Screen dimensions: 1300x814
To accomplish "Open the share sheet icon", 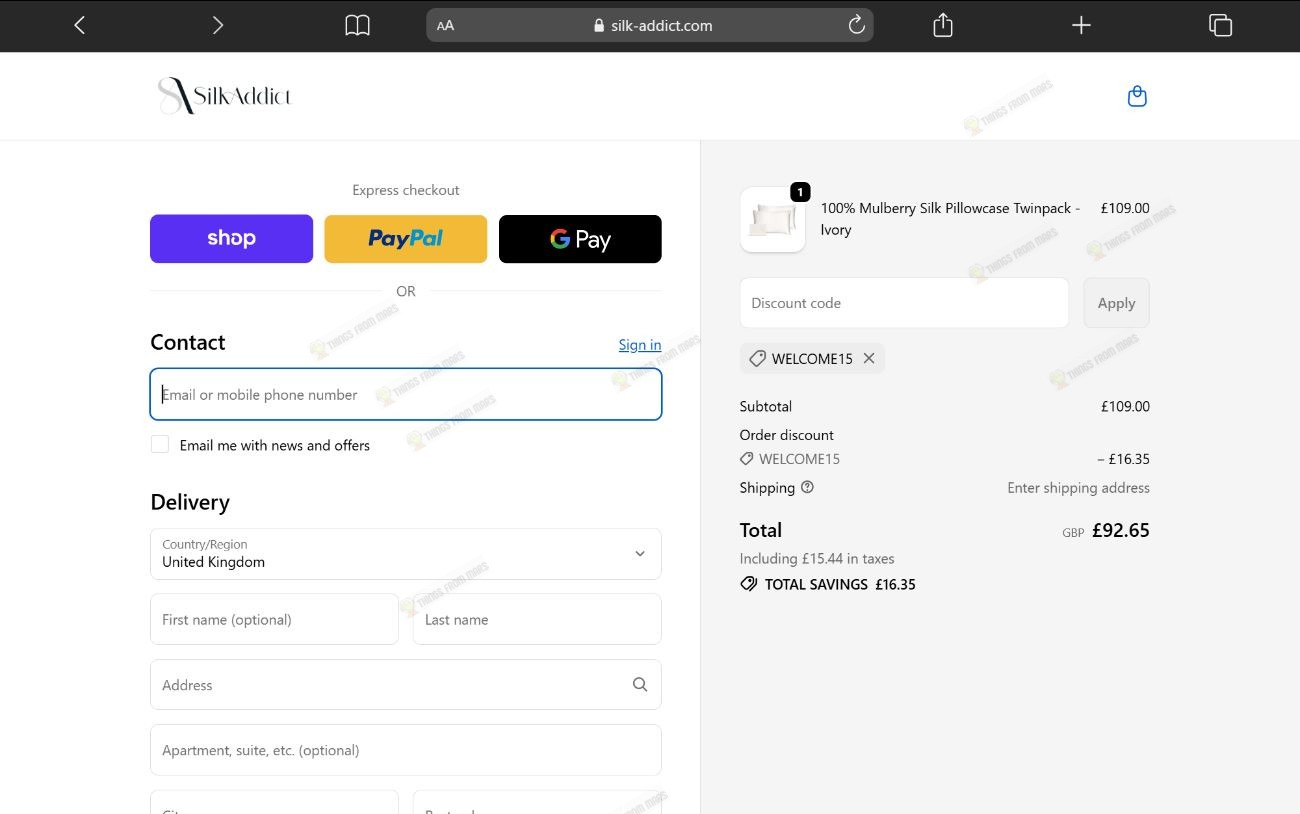I will coord(943,25).
